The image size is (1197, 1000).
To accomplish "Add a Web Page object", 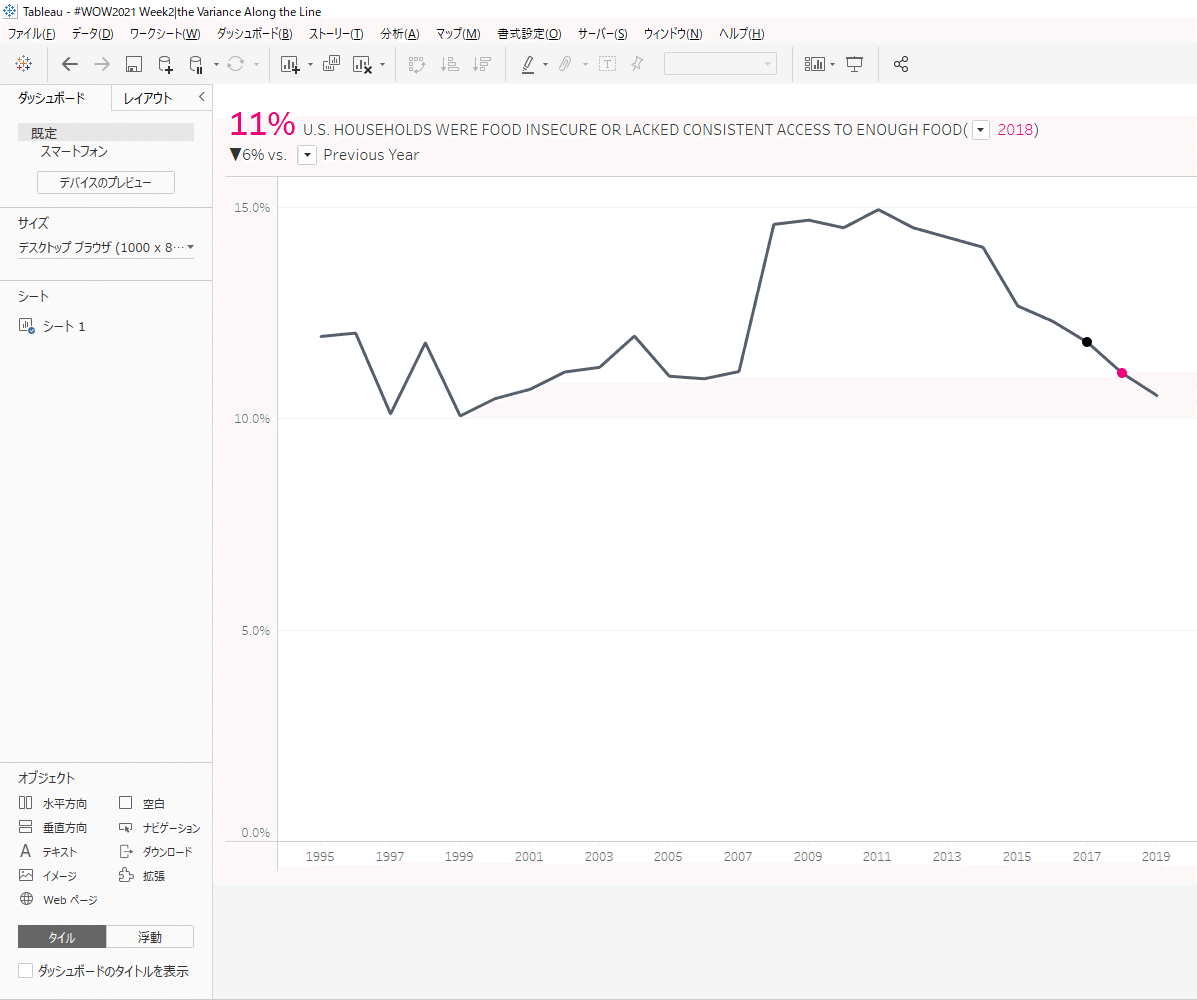I will tap(58, 899).
